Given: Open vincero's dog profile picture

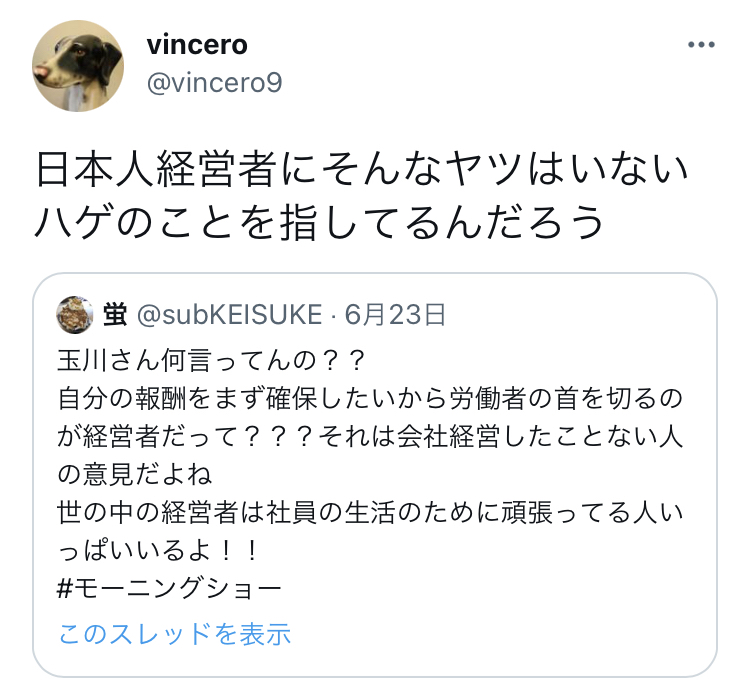Looking at the screenshot, I should click(x=78, y=66).
